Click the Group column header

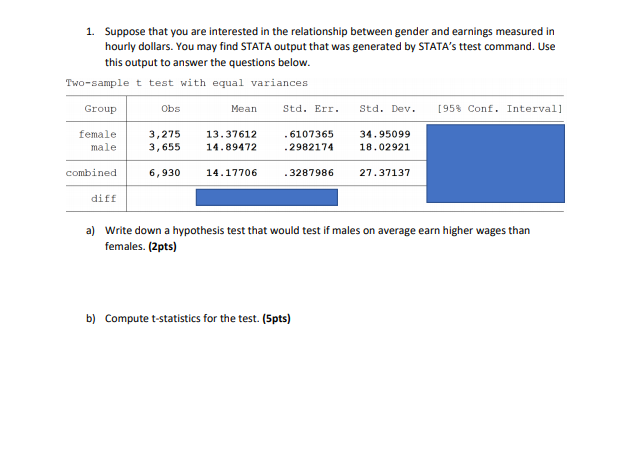click(101, 109)
